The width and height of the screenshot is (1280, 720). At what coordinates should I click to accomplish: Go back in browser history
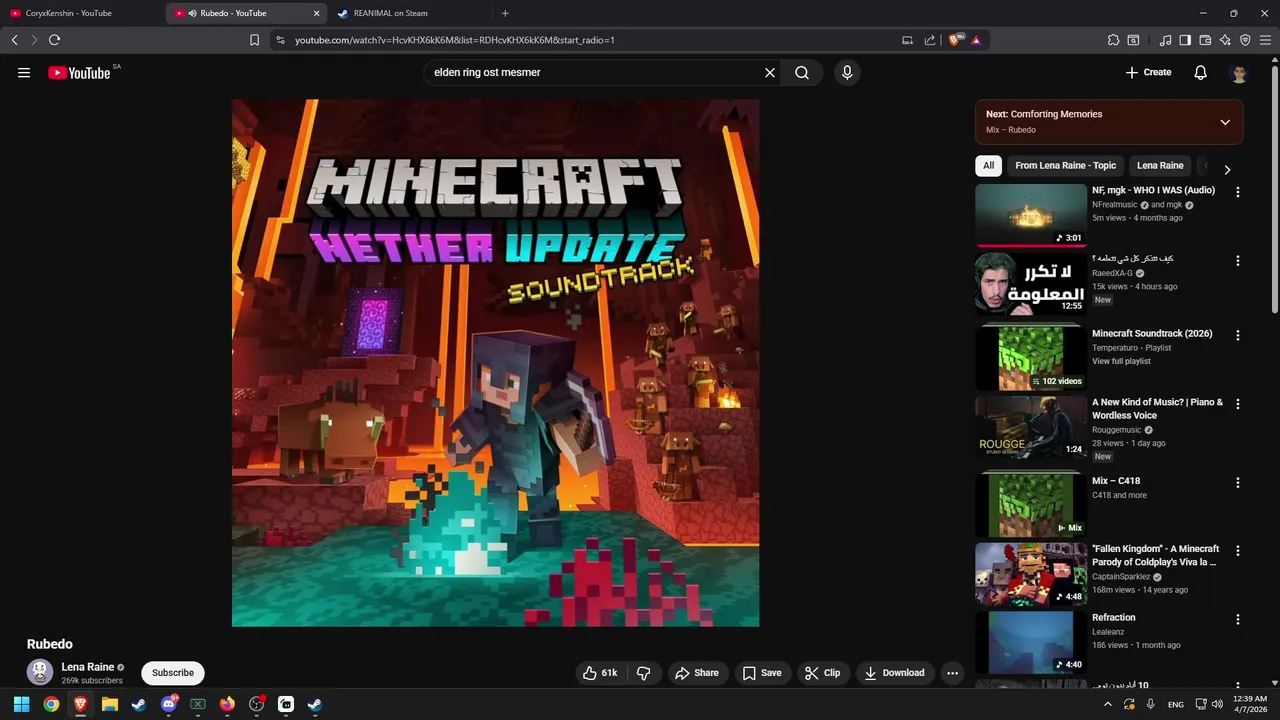[14, 40]
